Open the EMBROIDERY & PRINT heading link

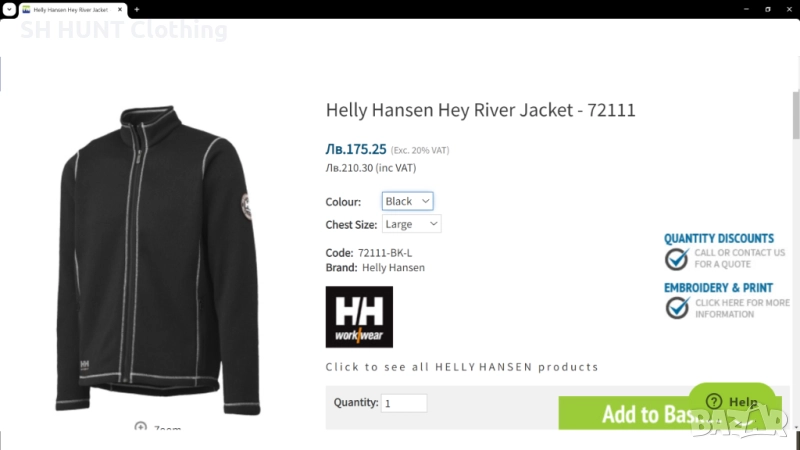coord(718,288)
